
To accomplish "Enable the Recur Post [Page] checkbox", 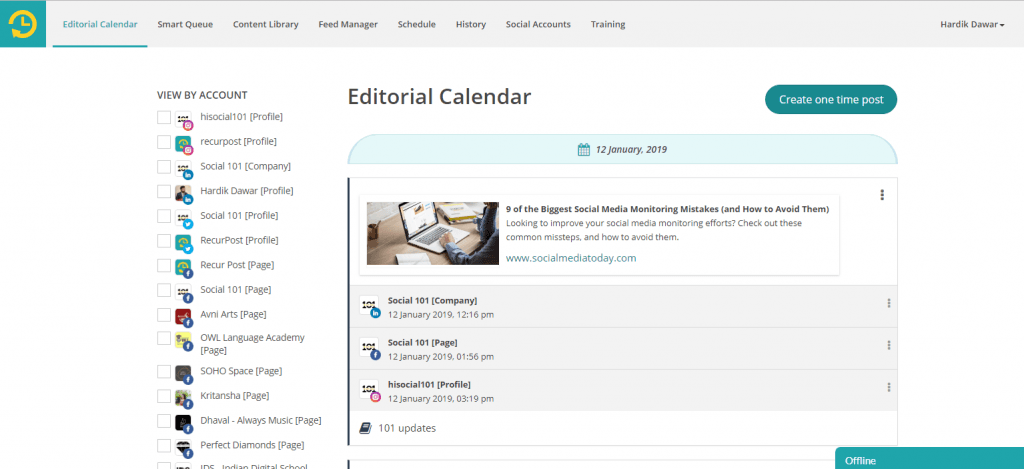I will [x=164, y=265].
